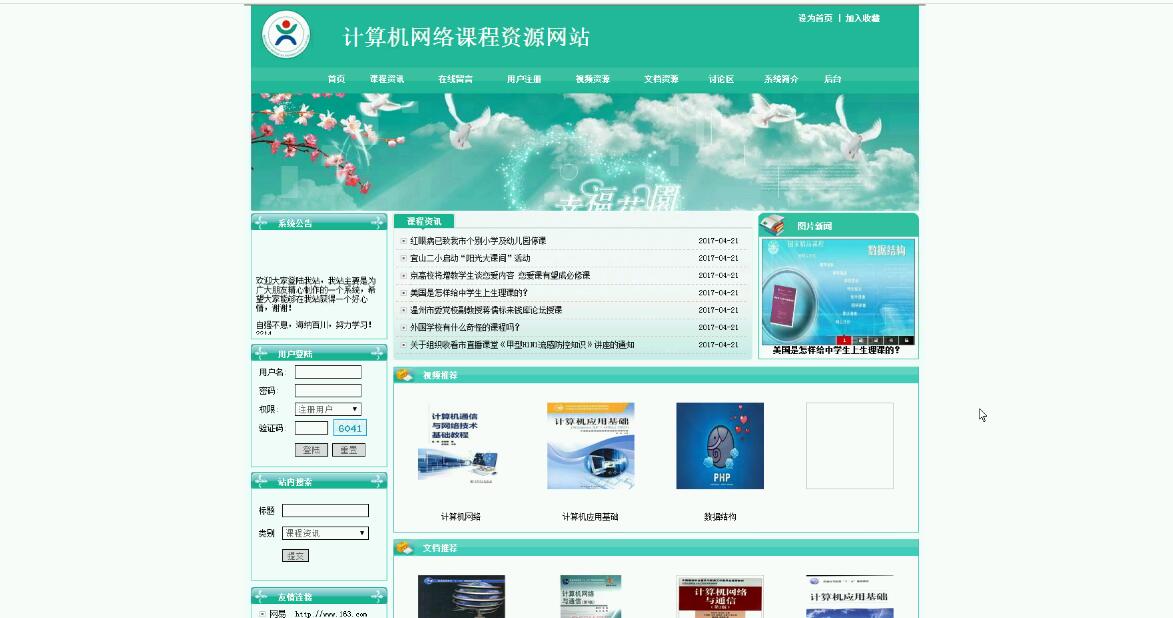
Task: Open 系统简介 in nav bar
Action: click(x=781, y=79)
